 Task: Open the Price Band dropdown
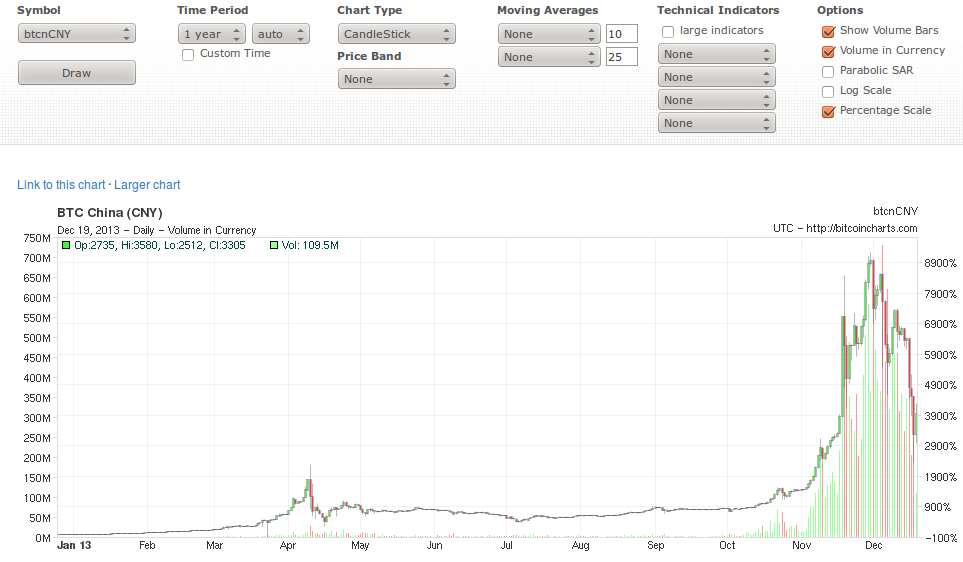coord(396,79)
